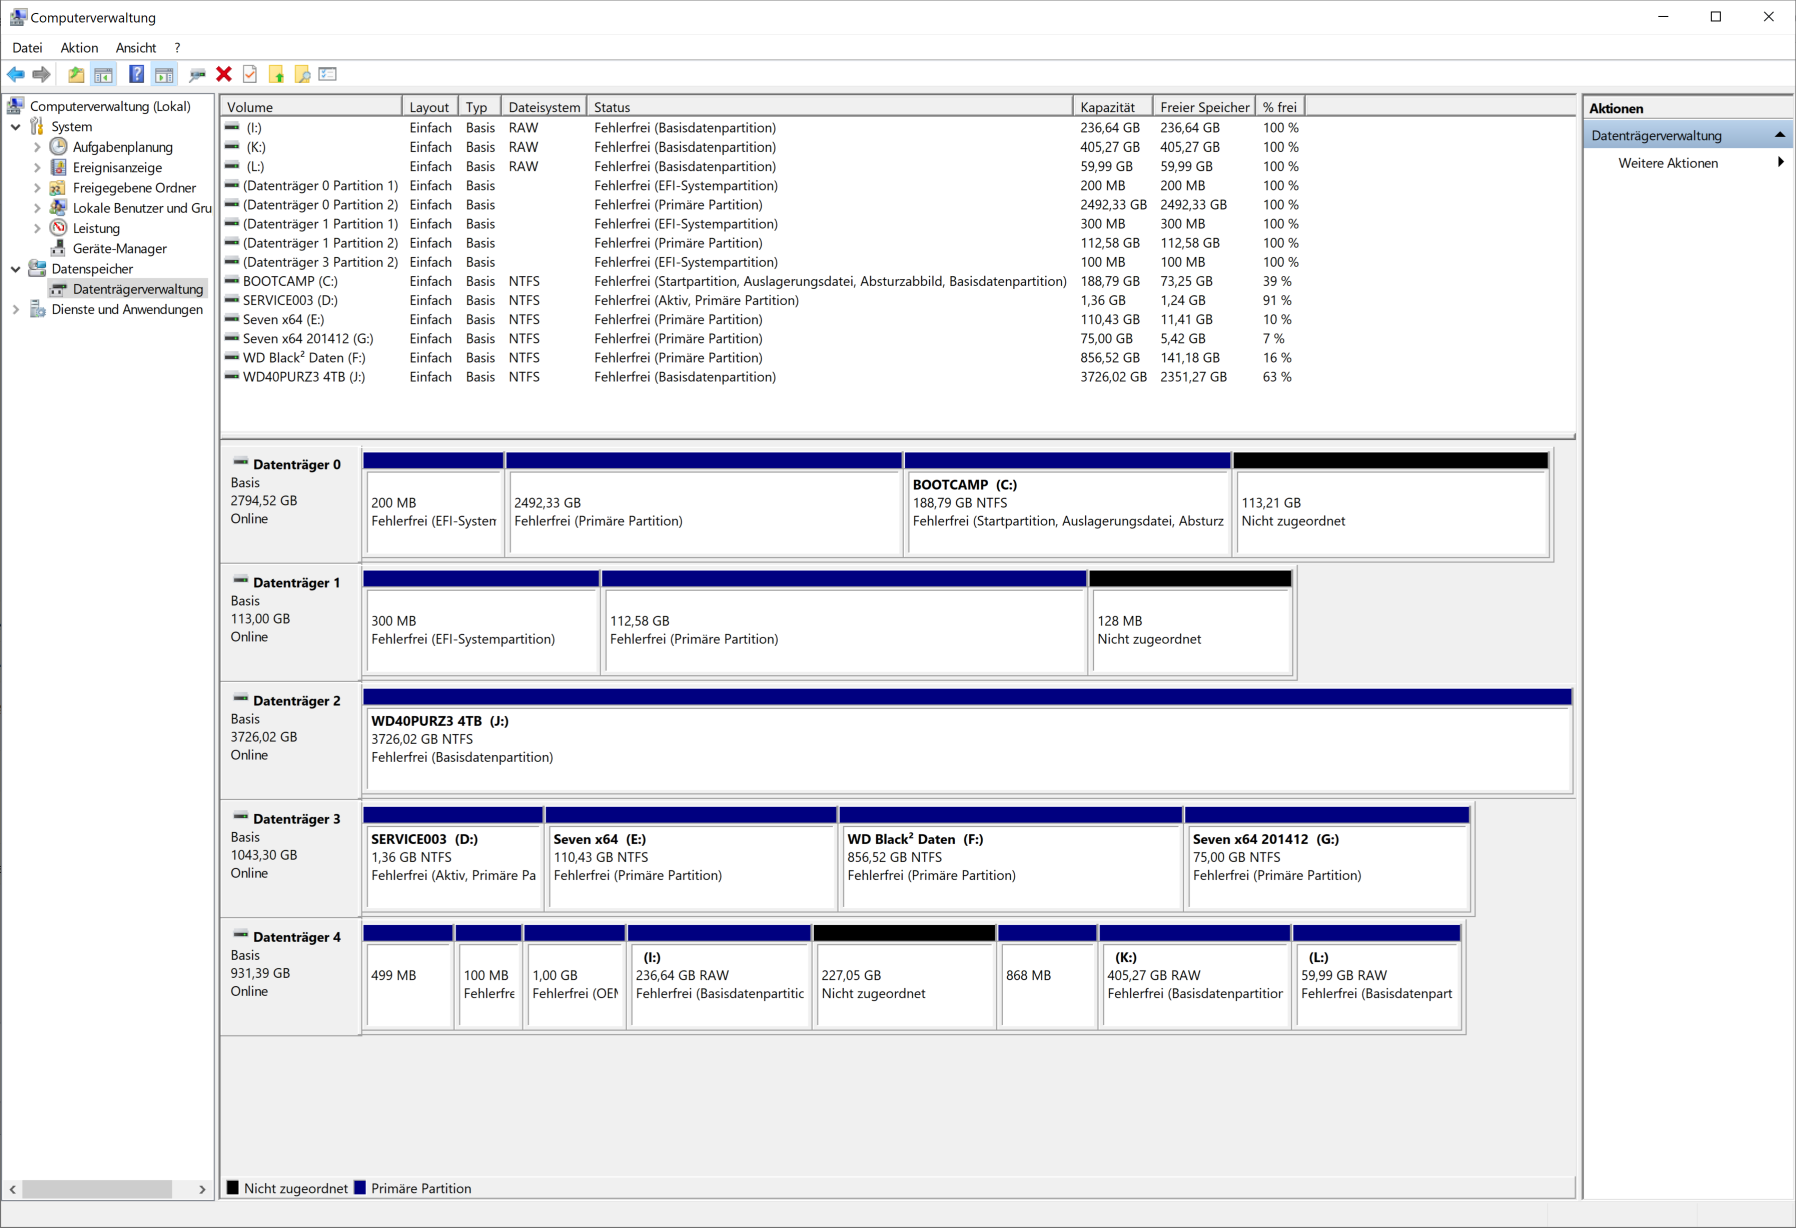Click the grey Forward arrow in toolbar
Viewport: 1796px width, 1228px height.
(41, 74)
